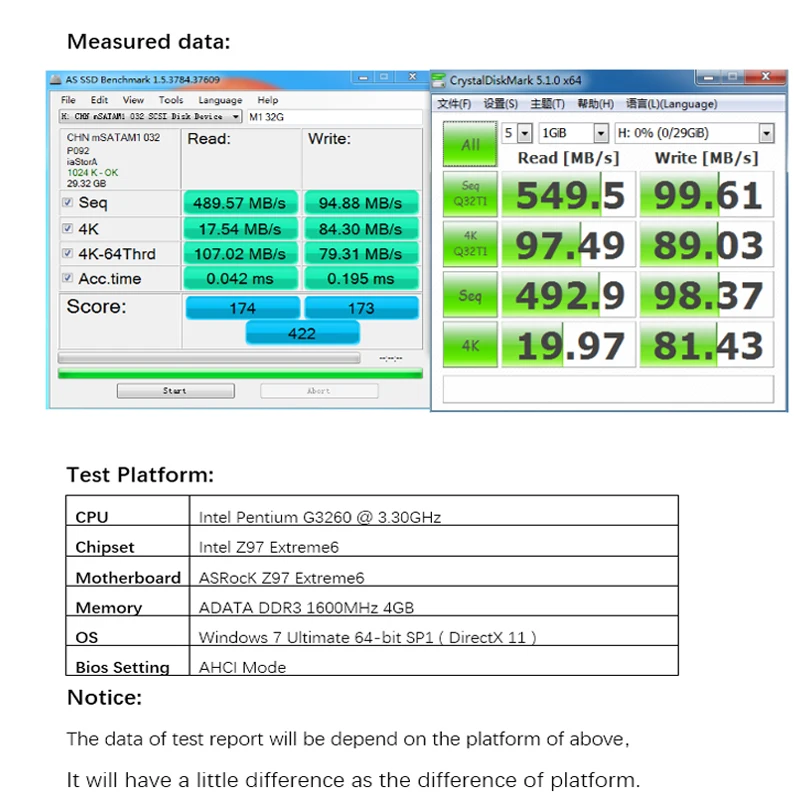Viewport: 800px width, 800px height.
Task: Open the test count dropdown showing 5
Action: pos(525,134)
